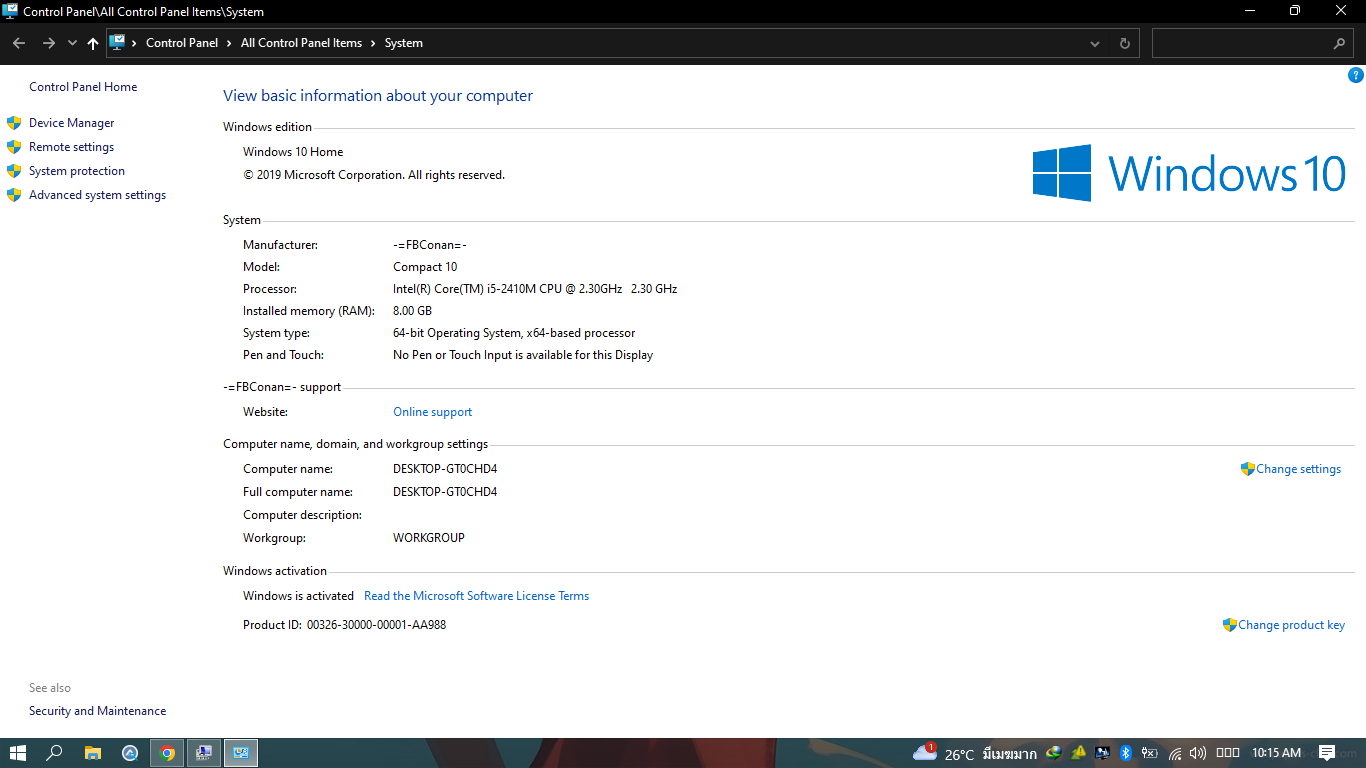Click the search magnifier icon
Image resolution: width=1366 pixels, height=768 pixels.
coord(1340,43)
